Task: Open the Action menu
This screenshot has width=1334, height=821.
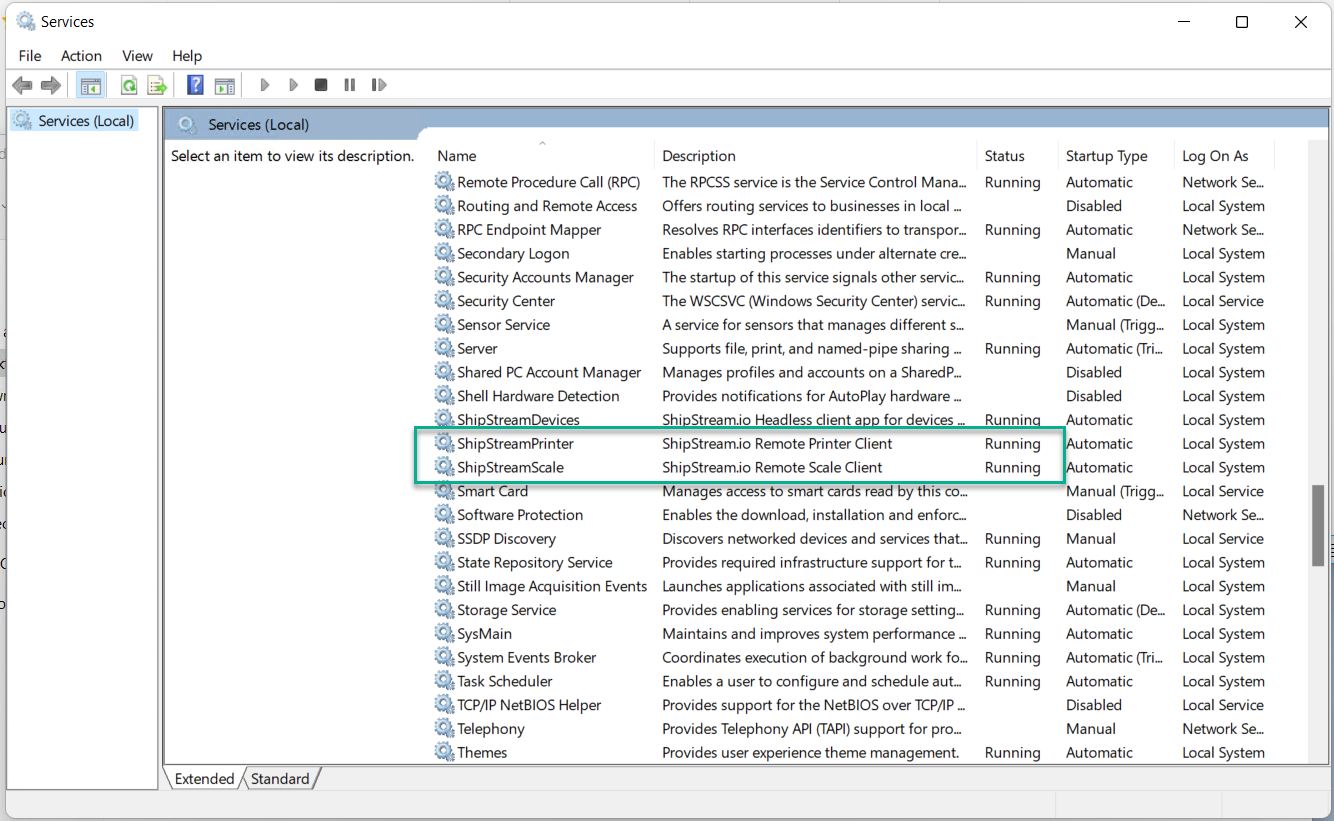Action: [81, 56]
